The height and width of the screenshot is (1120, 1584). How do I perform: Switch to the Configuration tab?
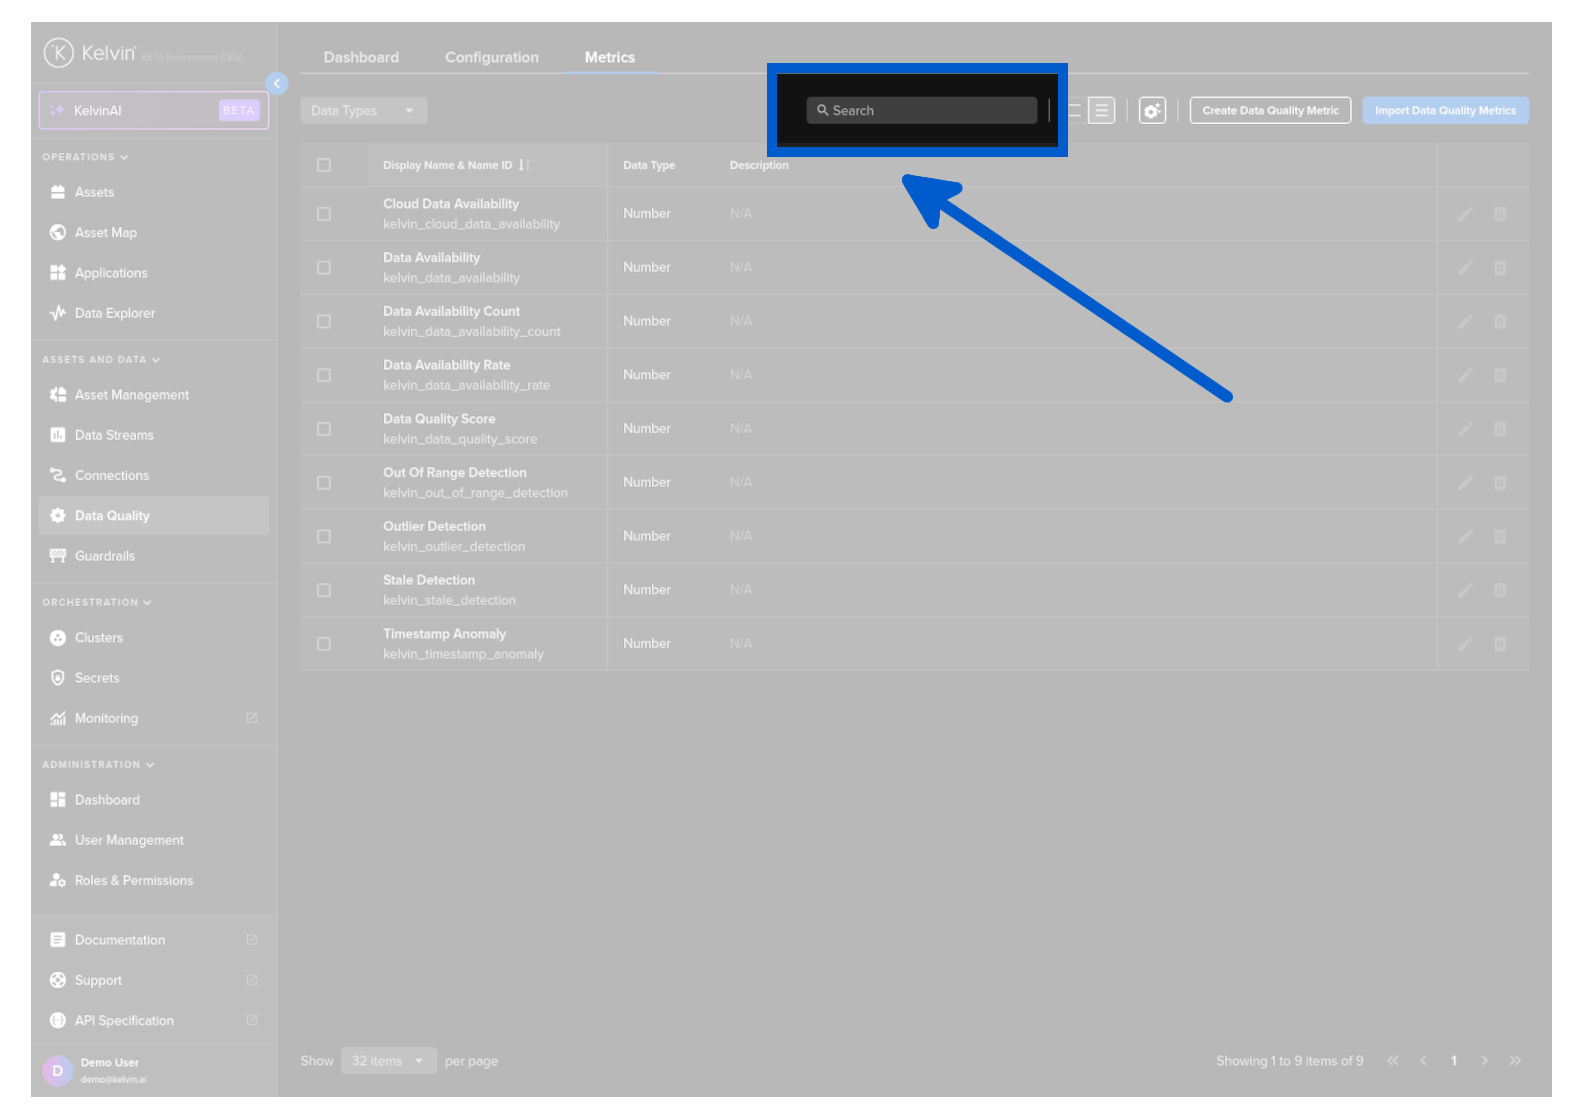tap(491, 58)
